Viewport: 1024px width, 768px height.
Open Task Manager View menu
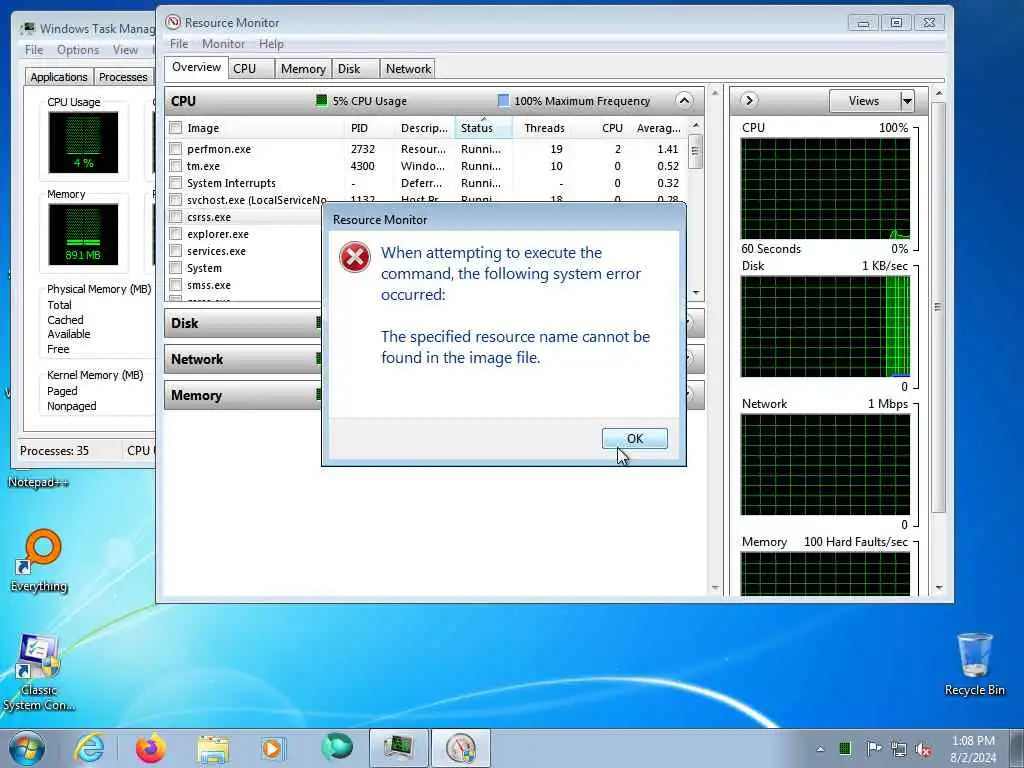coord(125,50)
